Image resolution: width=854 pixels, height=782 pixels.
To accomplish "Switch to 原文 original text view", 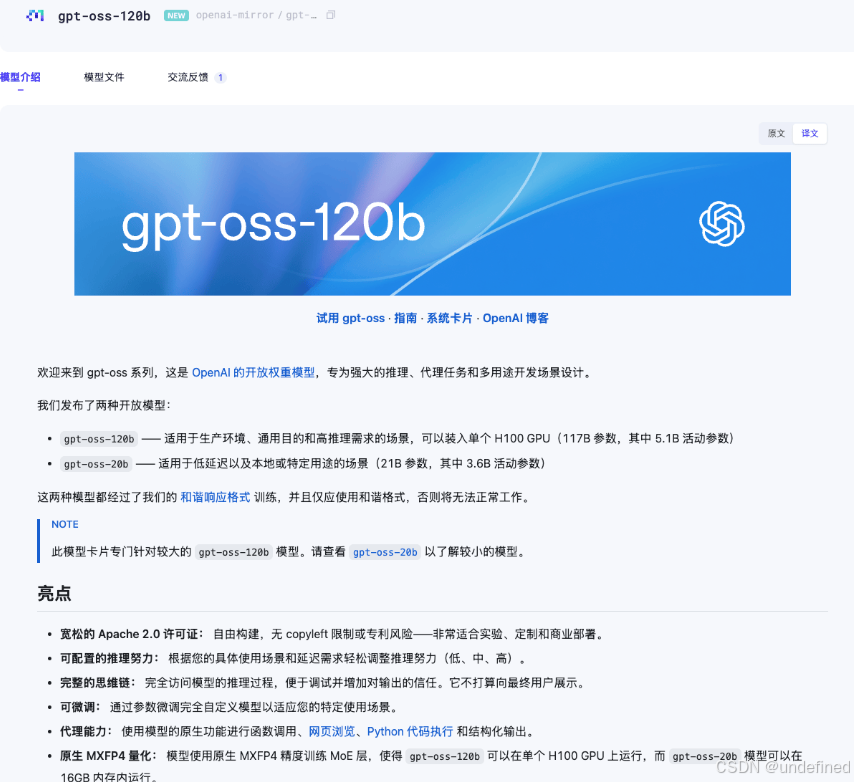I will tap(776, 133).
